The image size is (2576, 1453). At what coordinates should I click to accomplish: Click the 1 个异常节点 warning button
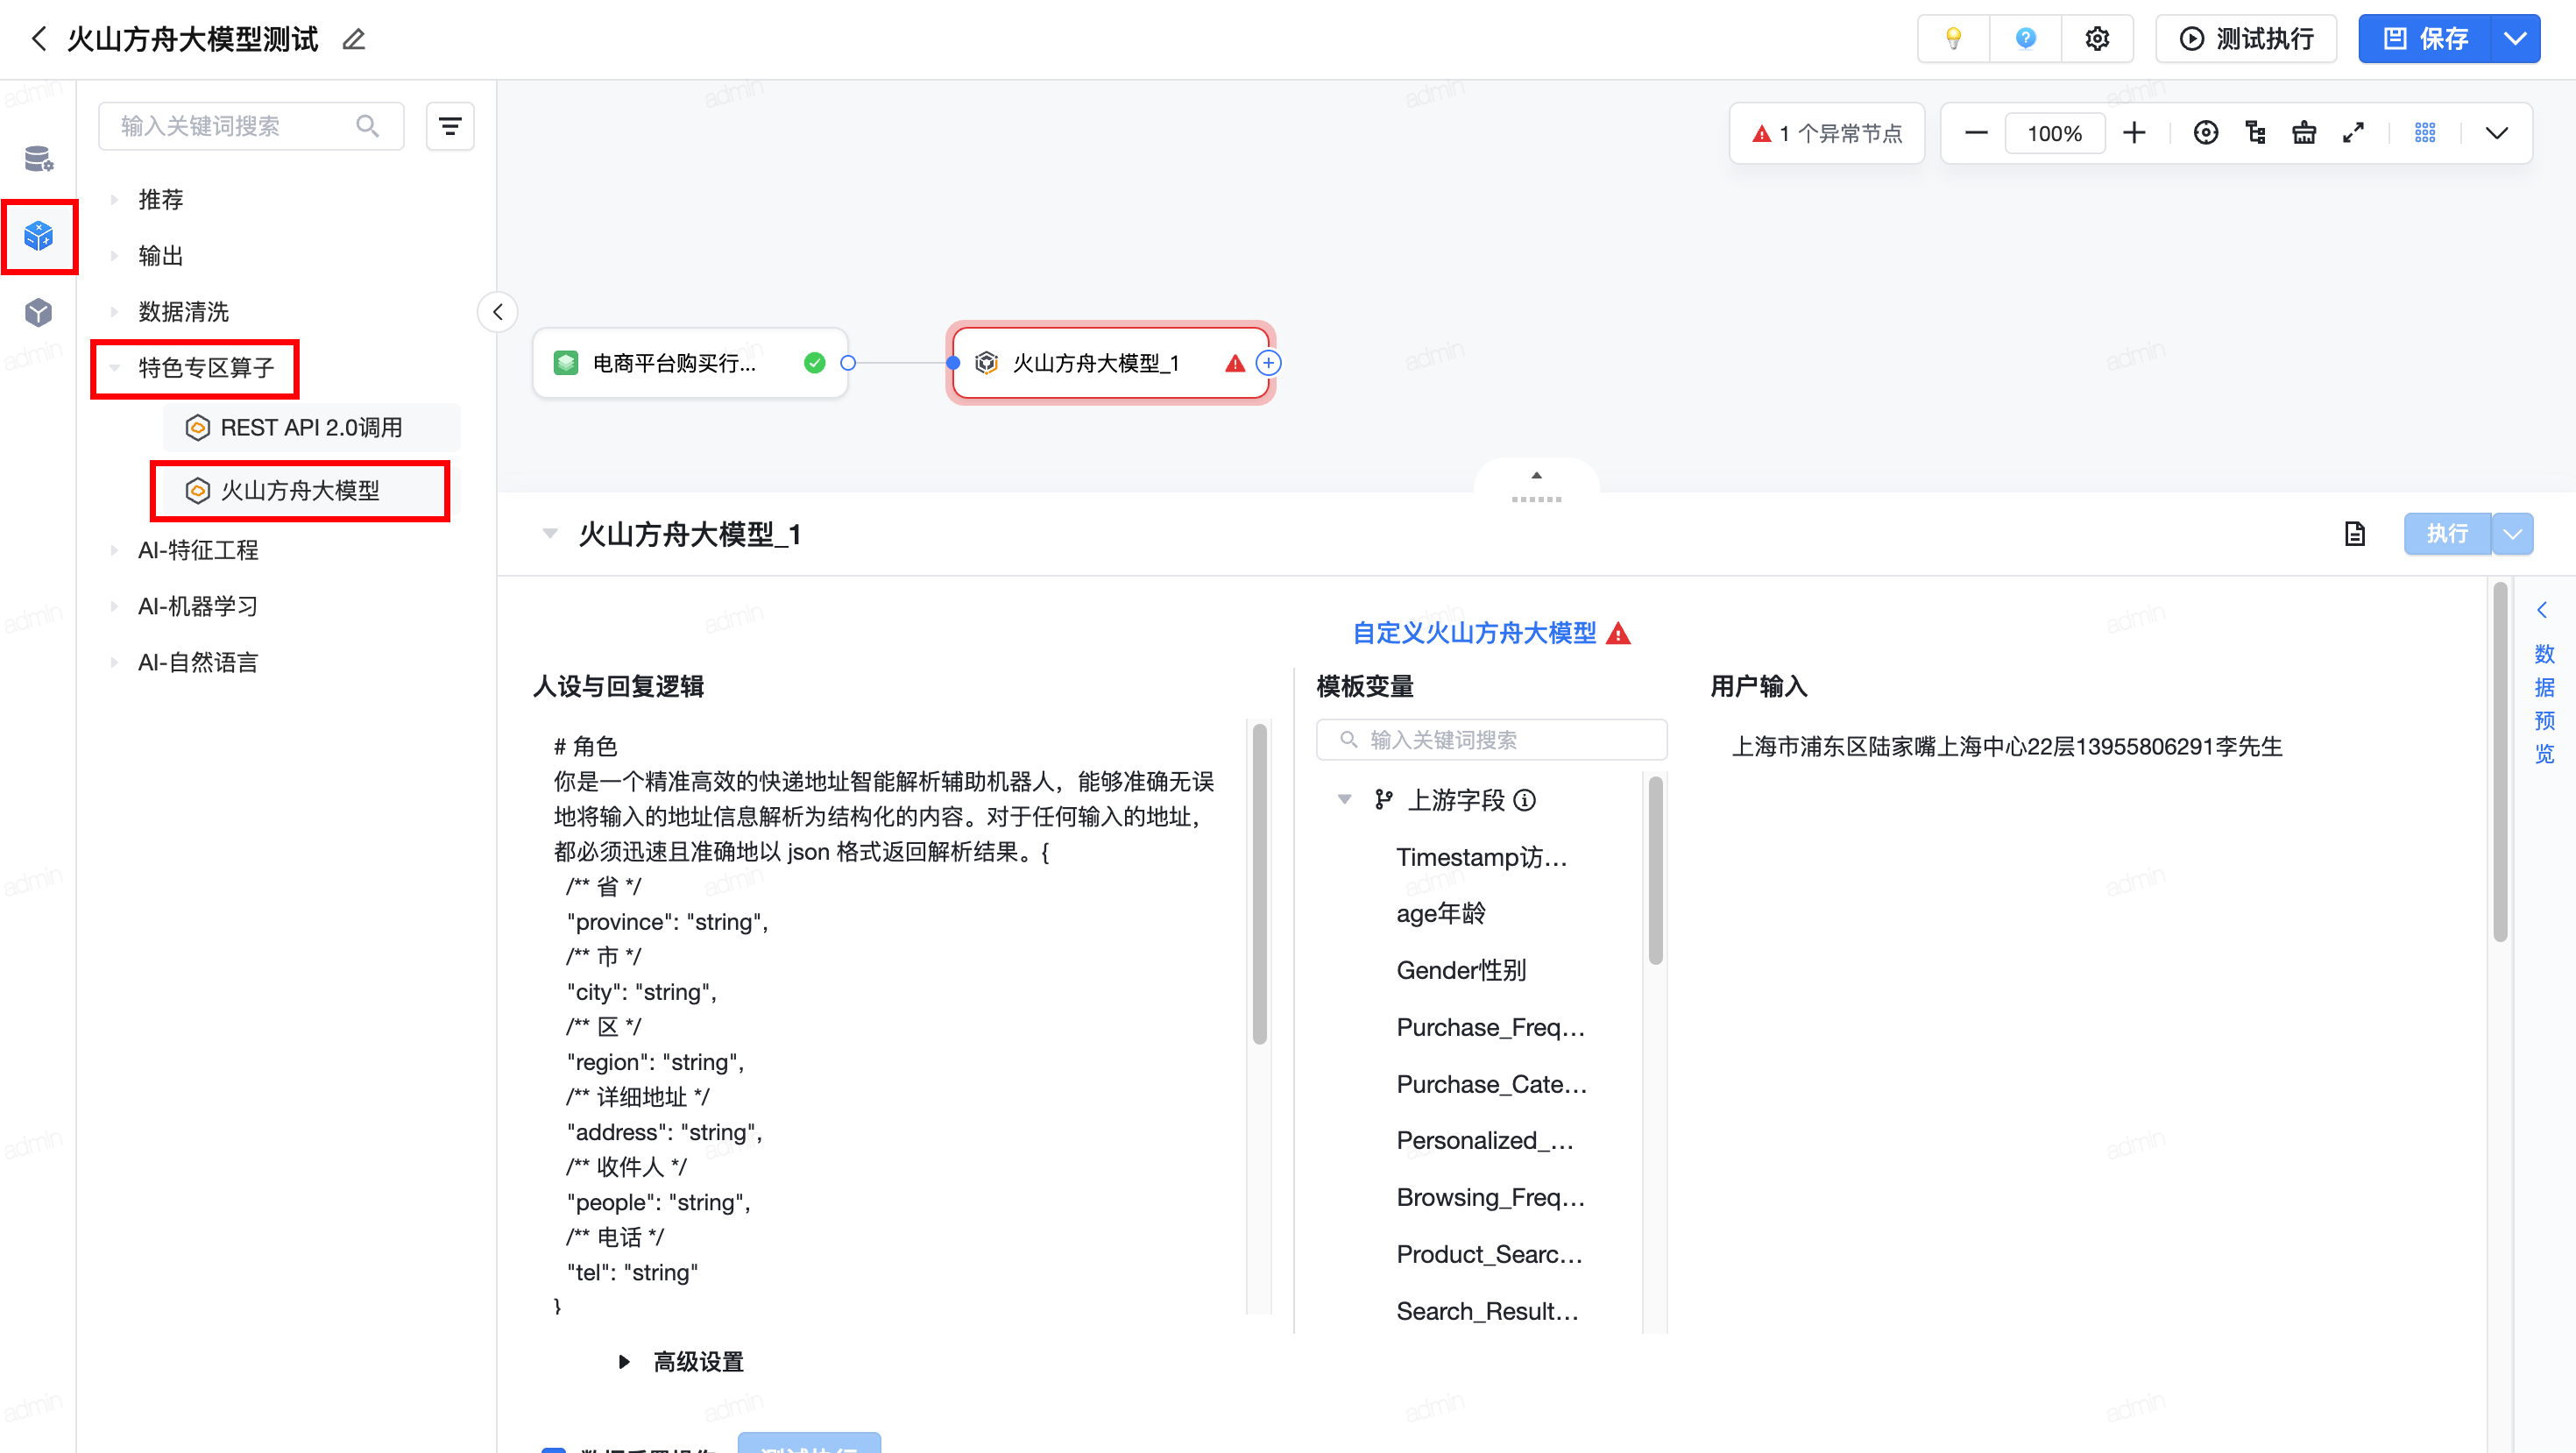click(1827, 133)
